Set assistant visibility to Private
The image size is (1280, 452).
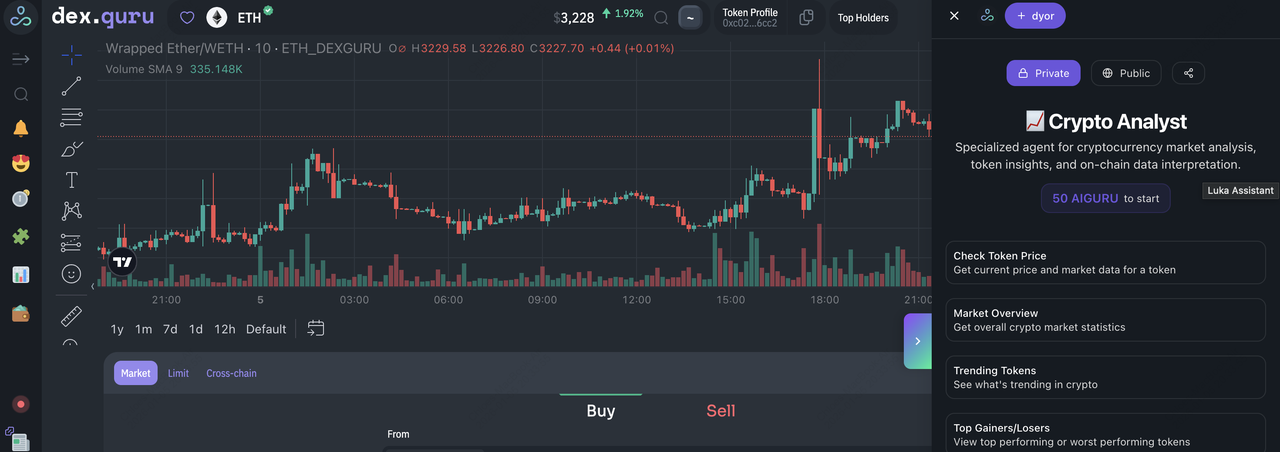coord(1042,73)
